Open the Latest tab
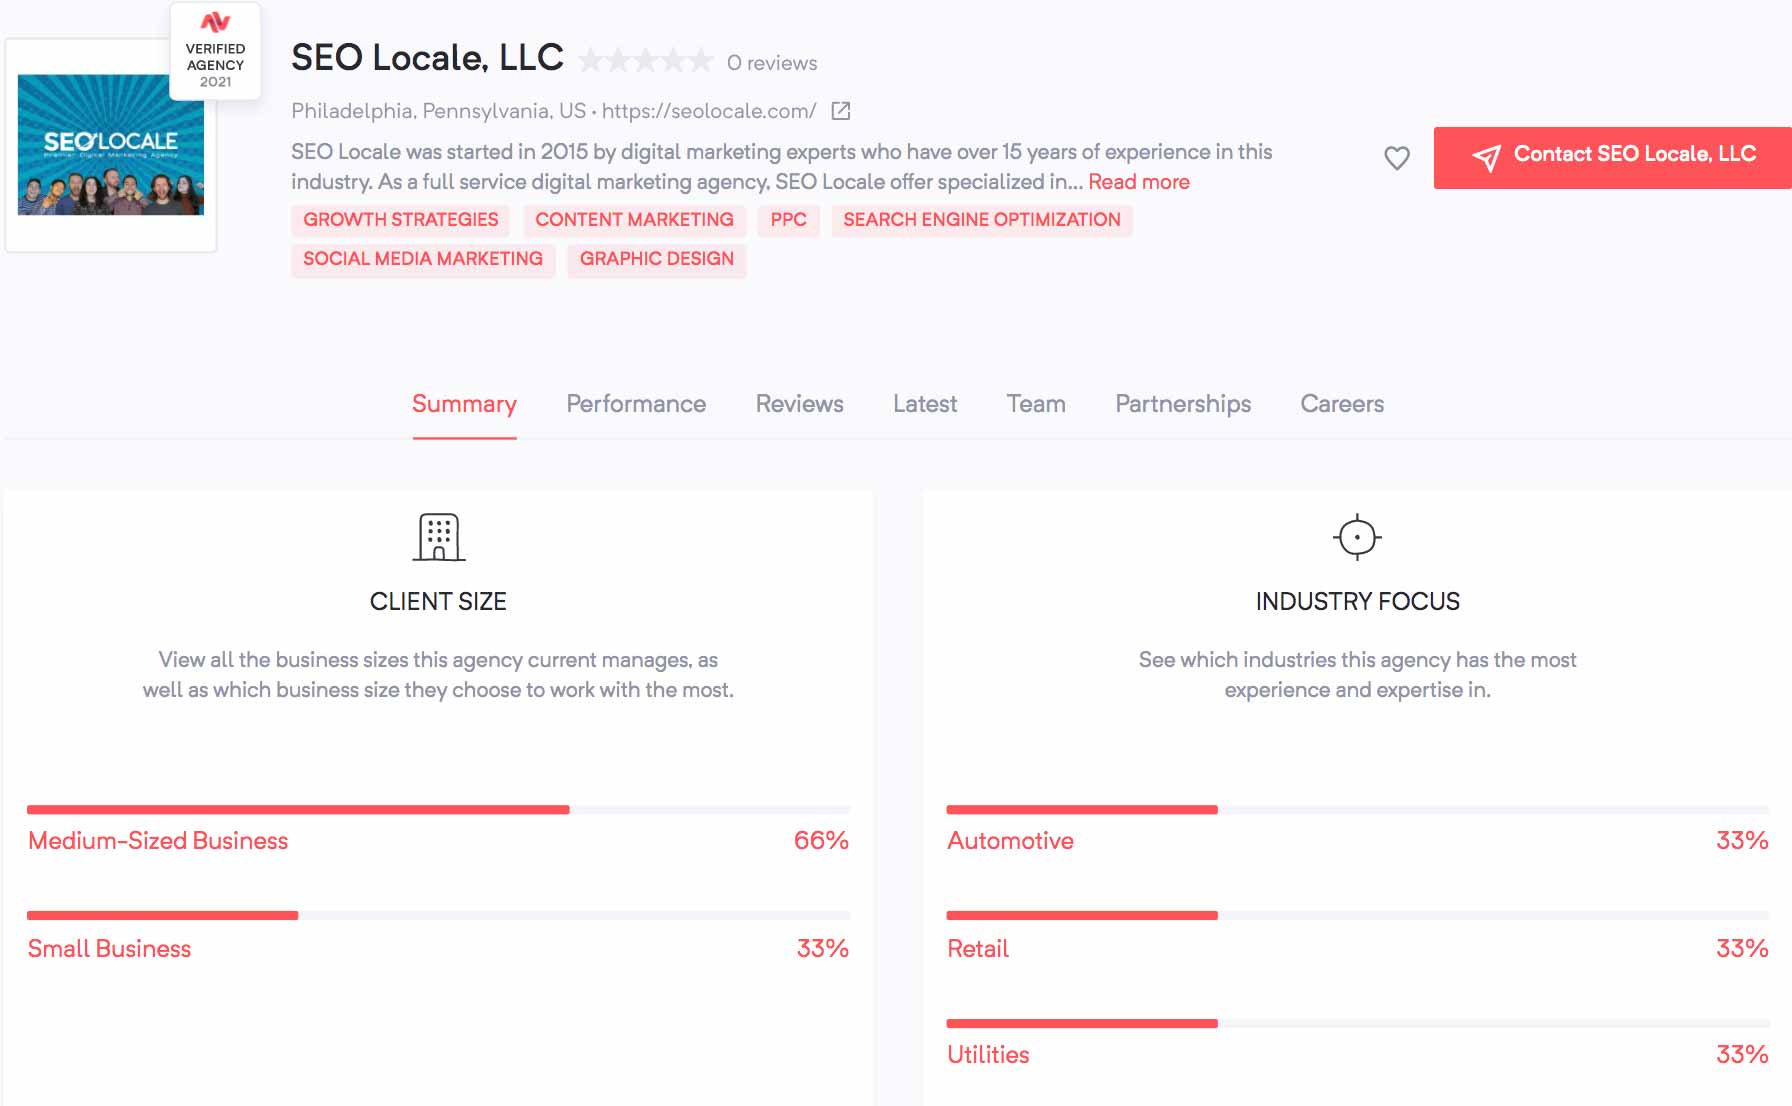This screenshot has height=1106, width=1792. 925,404
